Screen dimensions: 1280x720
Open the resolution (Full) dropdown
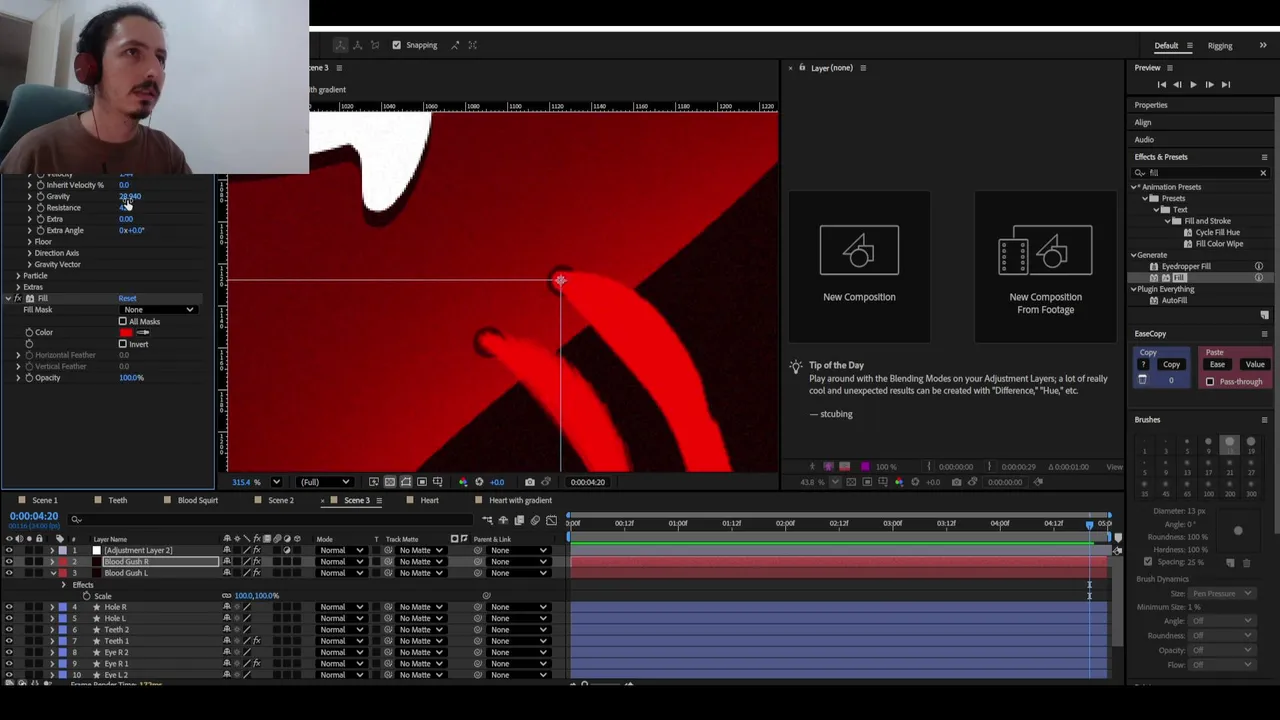point(323,482)
